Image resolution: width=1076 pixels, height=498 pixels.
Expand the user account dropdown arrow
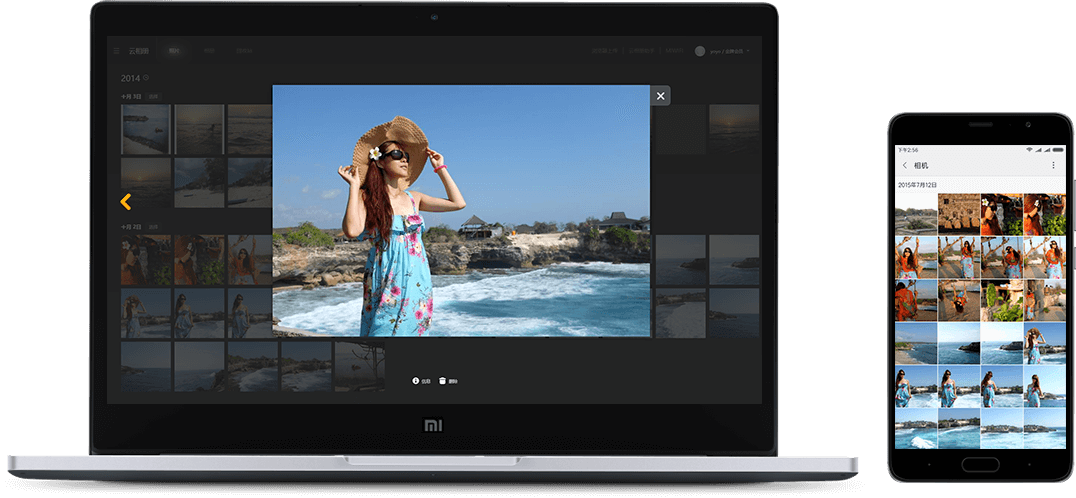(748, 51)
